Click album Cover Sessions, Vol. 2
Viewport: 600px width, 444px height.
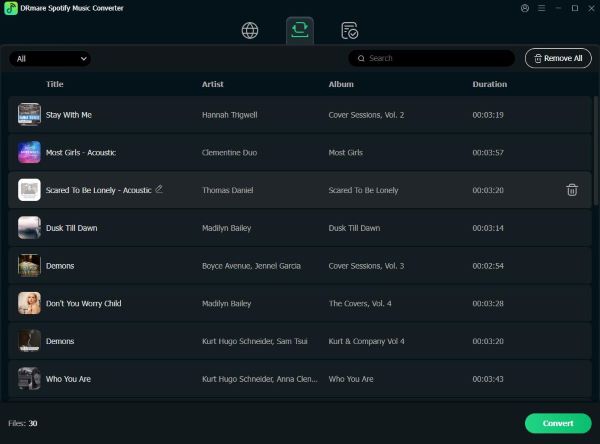pyautogui.click(x=366, y=115)
